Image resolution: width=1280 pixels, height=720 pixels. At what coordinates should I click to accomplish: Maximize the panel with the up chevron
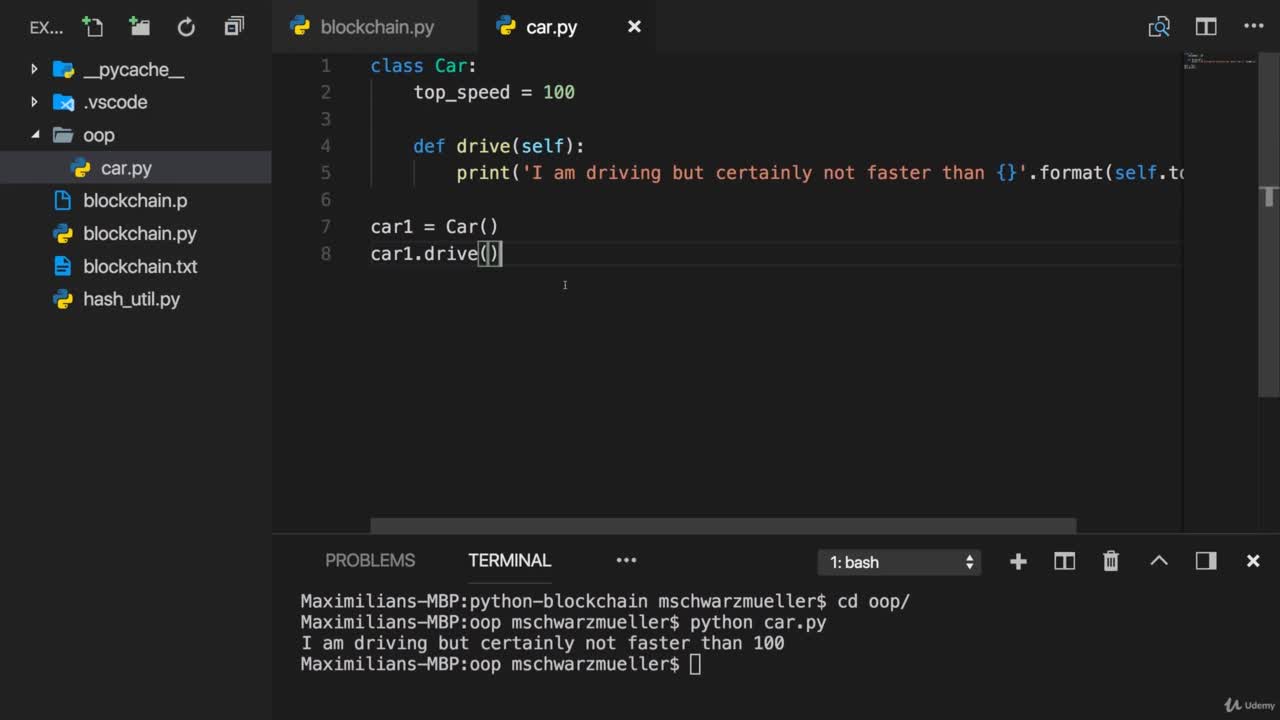pos(1159,561)
